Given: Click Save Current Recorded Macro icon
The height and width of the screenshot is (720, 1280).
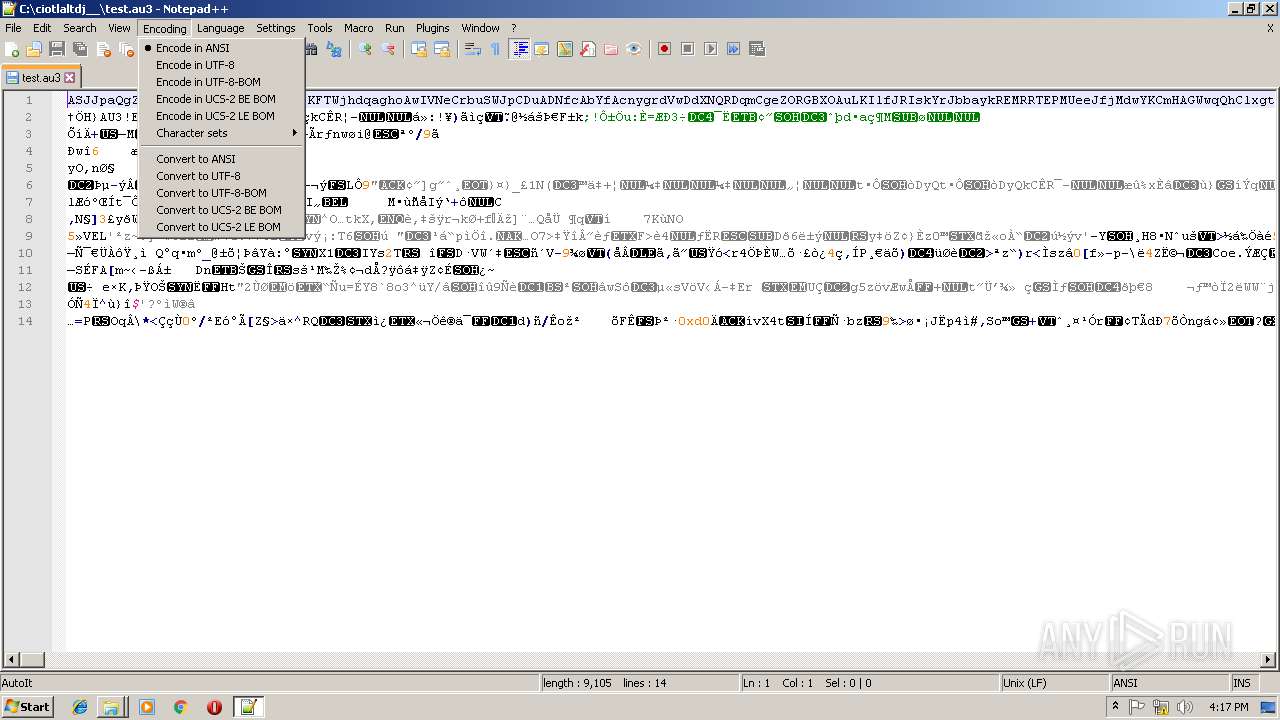Looking at the screenshot, I should [756, 49].
